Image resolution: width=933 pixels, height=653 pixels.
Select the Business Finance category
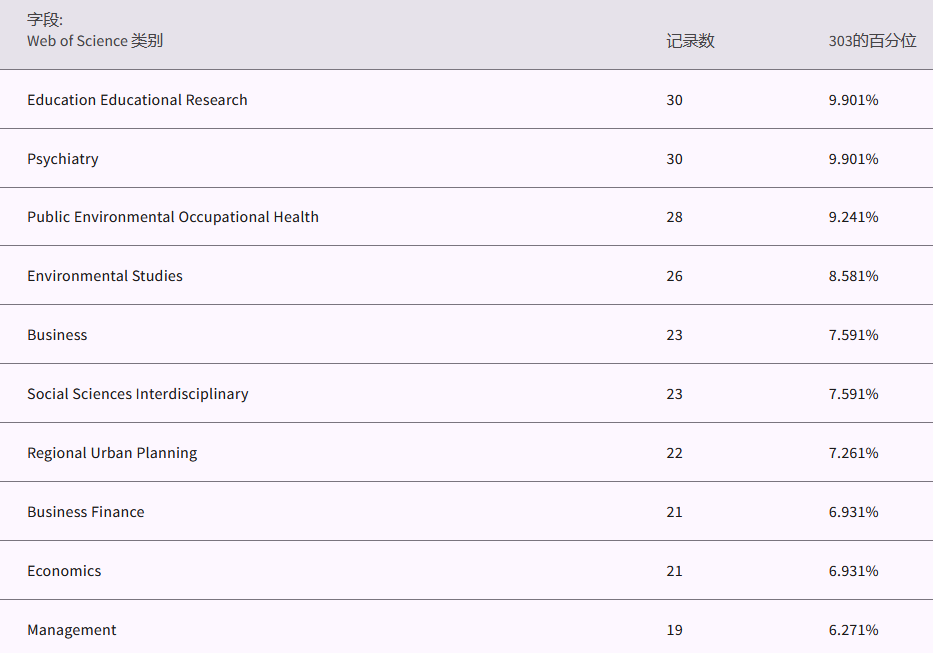click(x=86, y=512)
